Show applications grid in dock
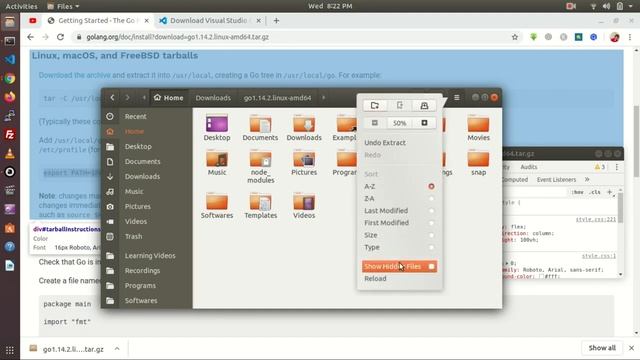This screenshot has width=640, height=360. pos(10,350)
